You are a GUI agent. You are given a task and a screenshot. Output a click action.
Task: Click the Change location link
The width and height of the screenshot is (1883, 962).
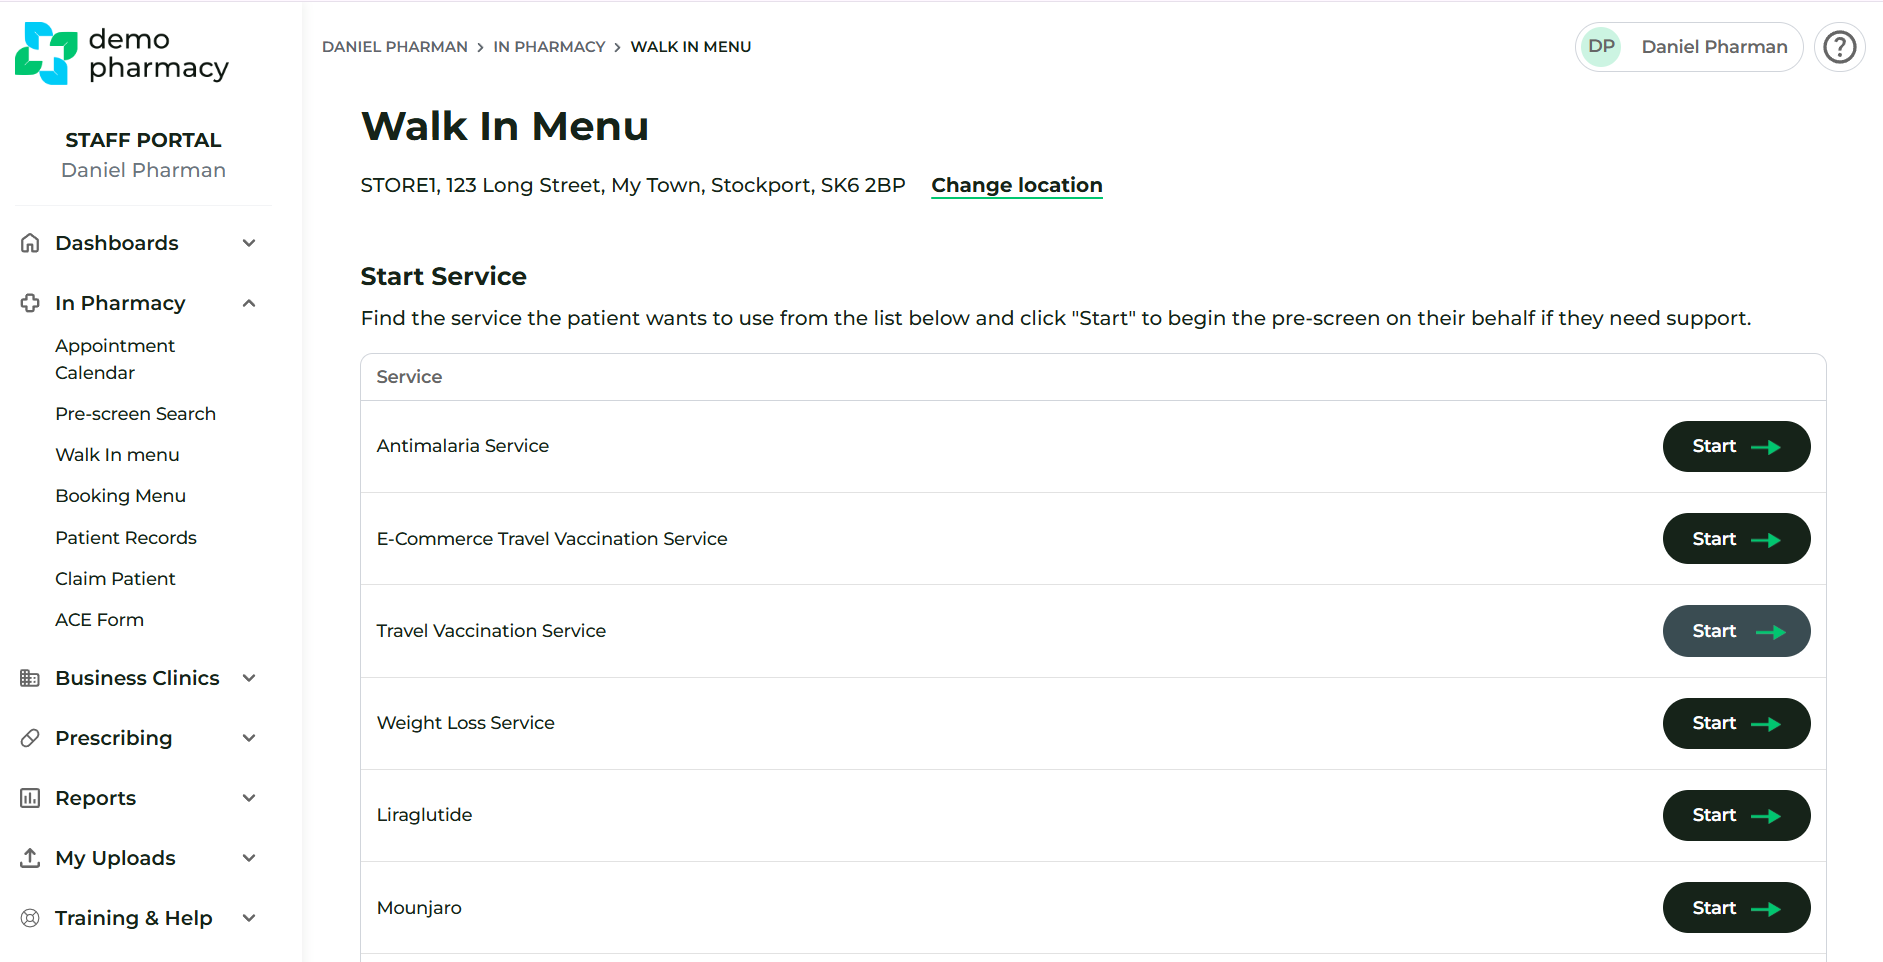[x=1016, y=186]
